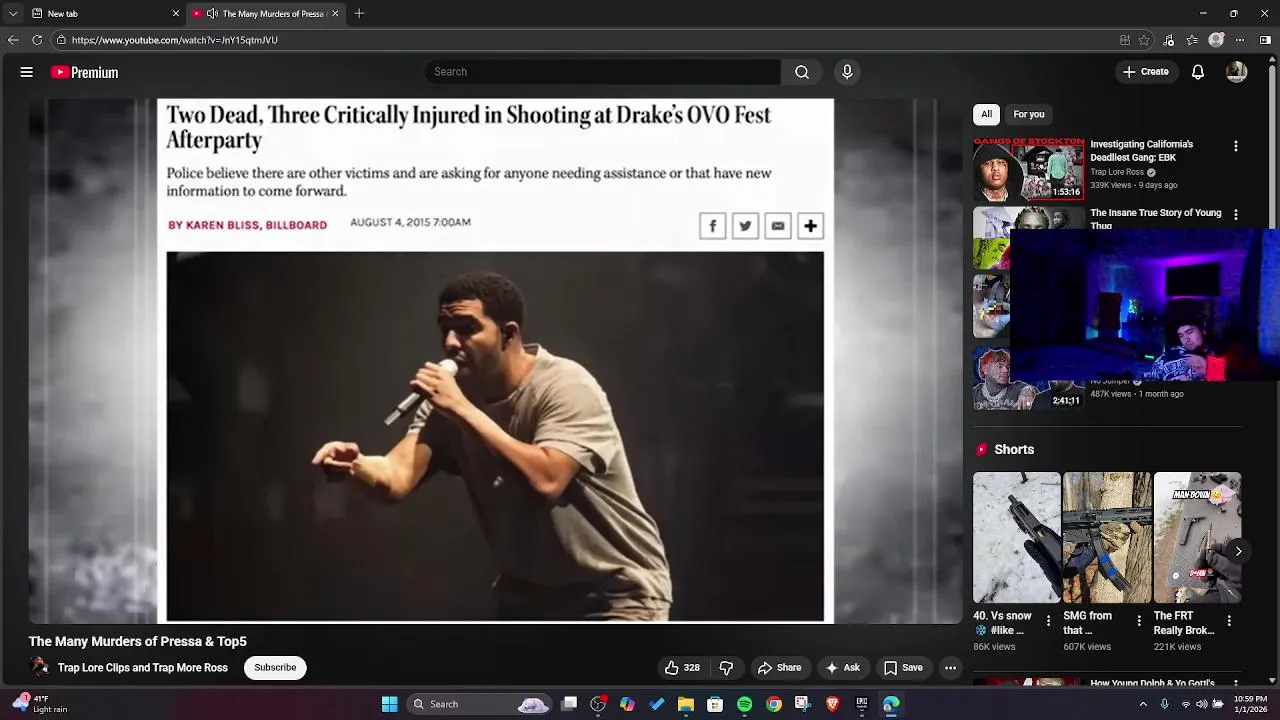Show hidden system tray icons
Image resolution: width=1280 pixels, height=720 pixels.
point(1143,704)
